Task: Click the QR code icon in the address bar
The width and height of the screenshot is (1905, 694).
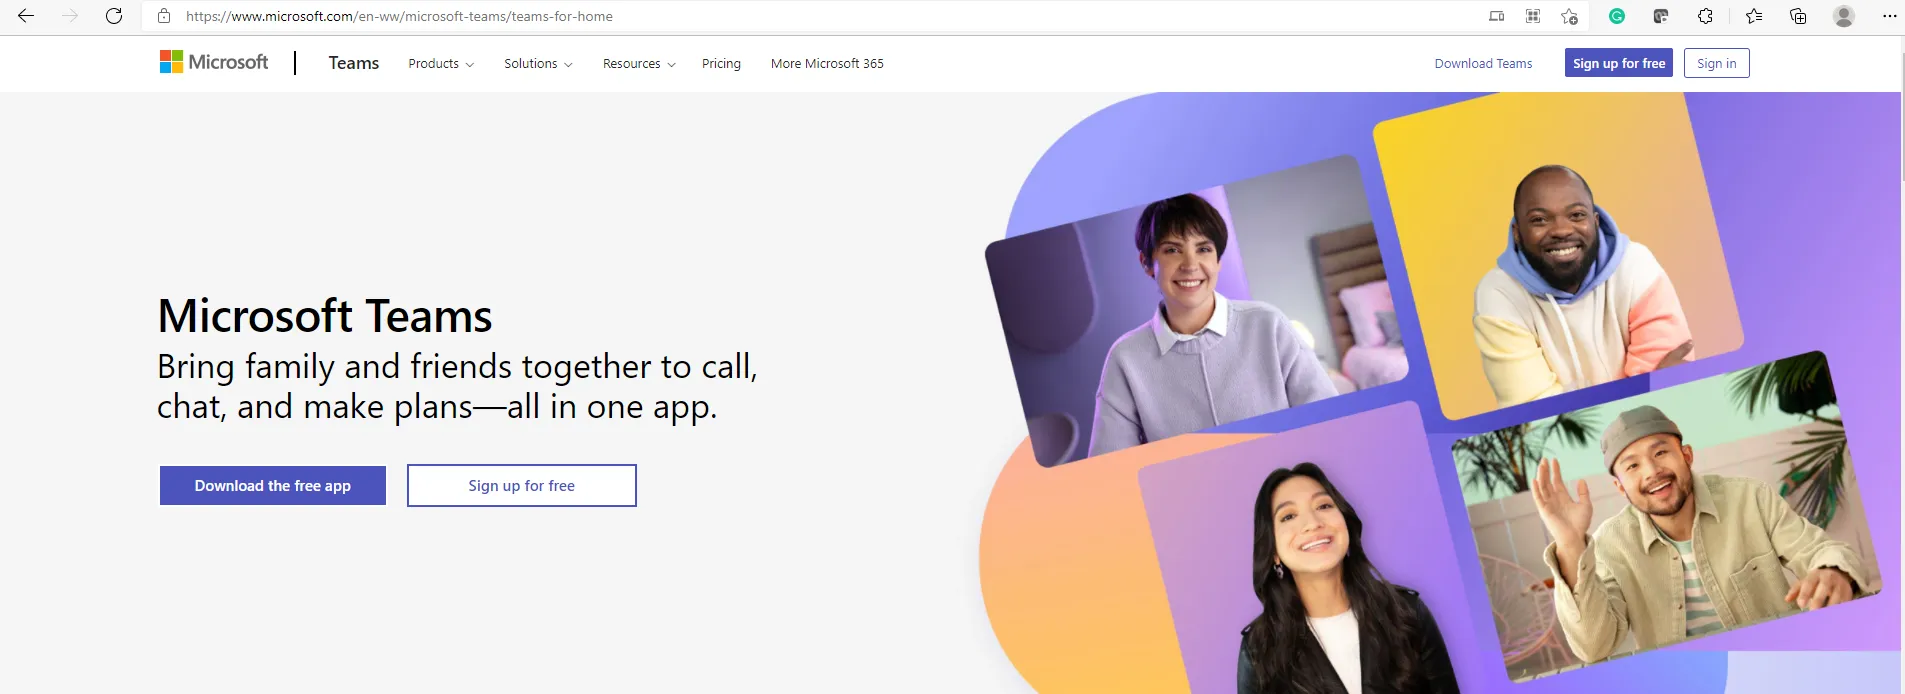Action: (1532, 16)
